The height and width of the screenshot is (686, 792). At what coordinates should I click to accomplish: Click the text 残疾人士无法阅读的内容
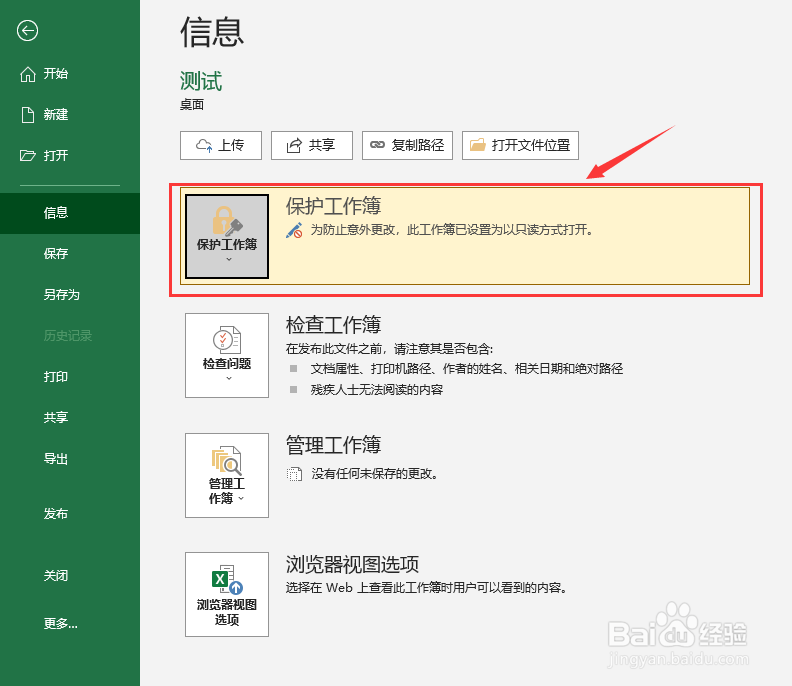point(377,390)
